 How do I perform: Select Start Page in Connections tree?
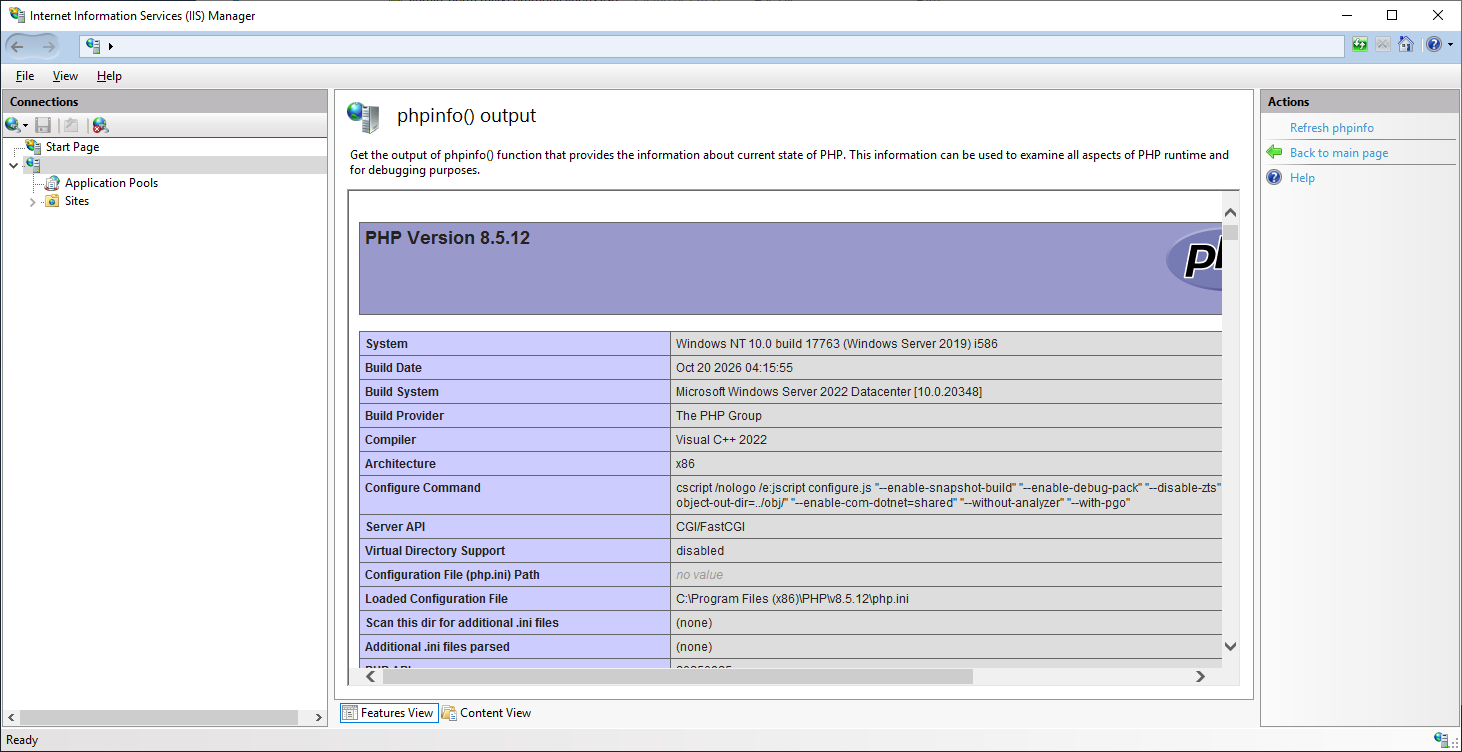tap(72, 147)
